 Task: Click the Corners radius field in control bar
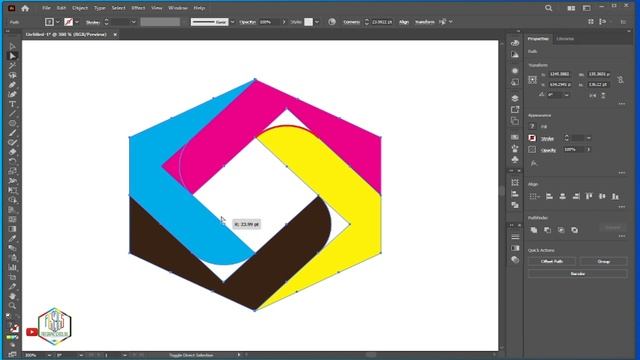382,22
